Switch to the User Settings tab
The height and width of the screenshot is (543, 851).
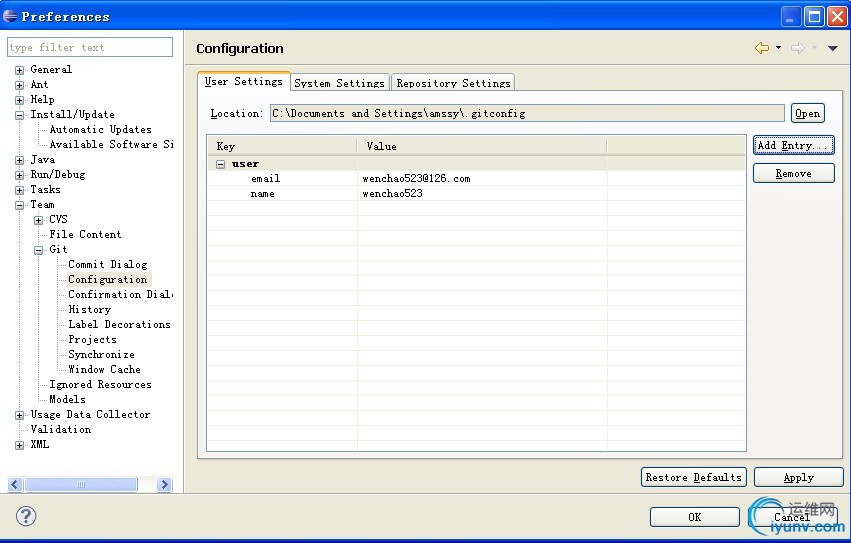click(244, 81)
